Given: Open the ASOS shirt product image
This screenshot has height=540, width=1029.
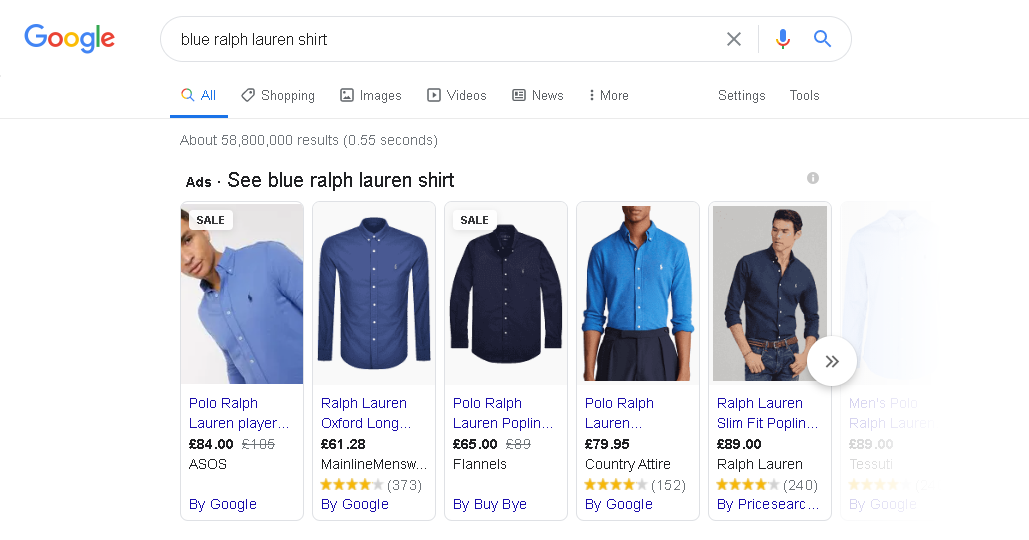Looking at the screenshot, I should pyautogui.click(x=242, y=294).
